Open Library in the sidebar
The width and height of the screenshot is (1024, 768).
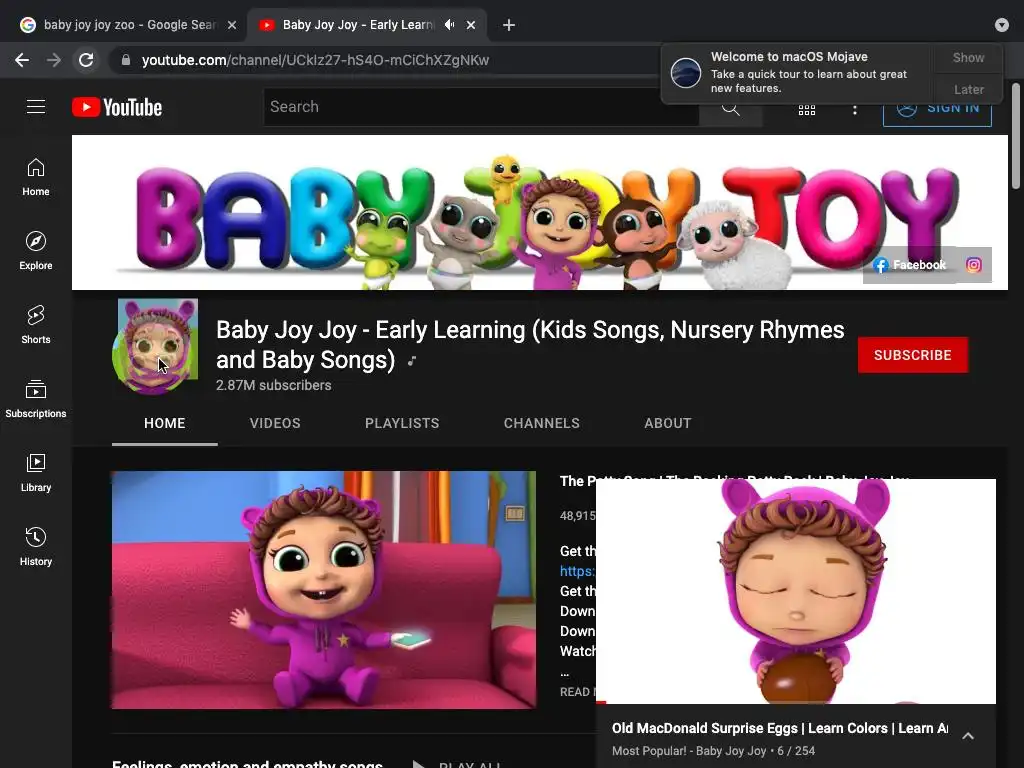36,473
